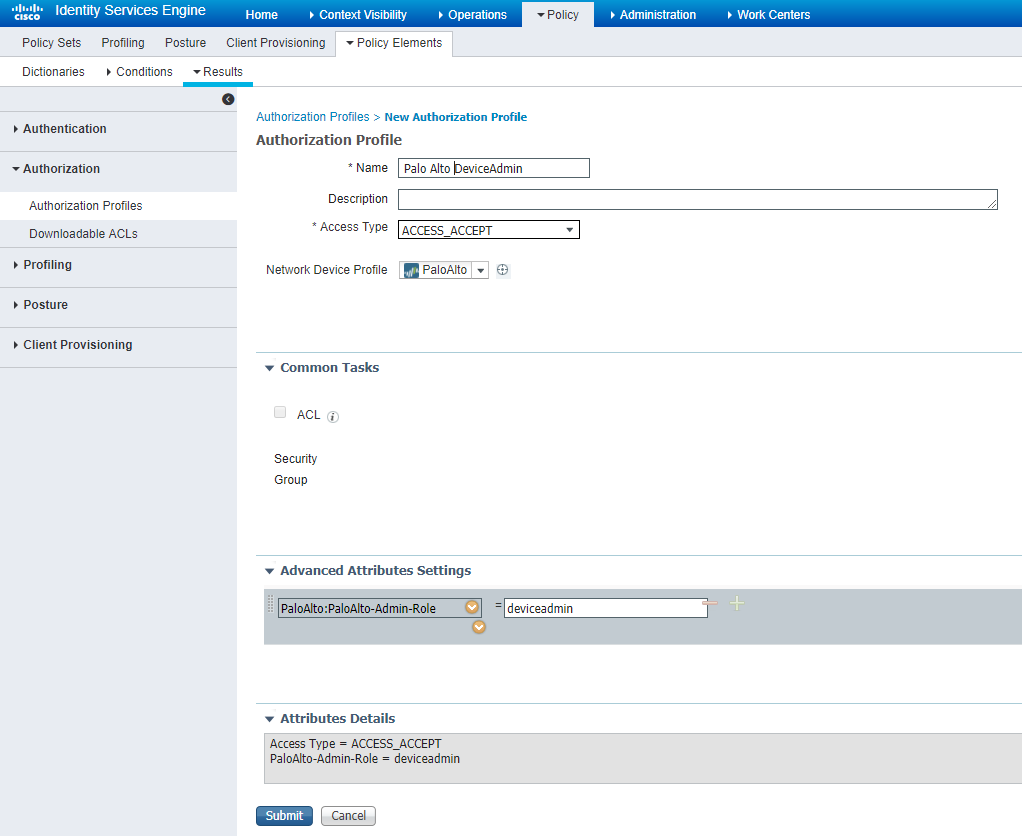The image size is (1022, 836).
Task: Collapse the Common Tasks section
Action: [269, 368]
